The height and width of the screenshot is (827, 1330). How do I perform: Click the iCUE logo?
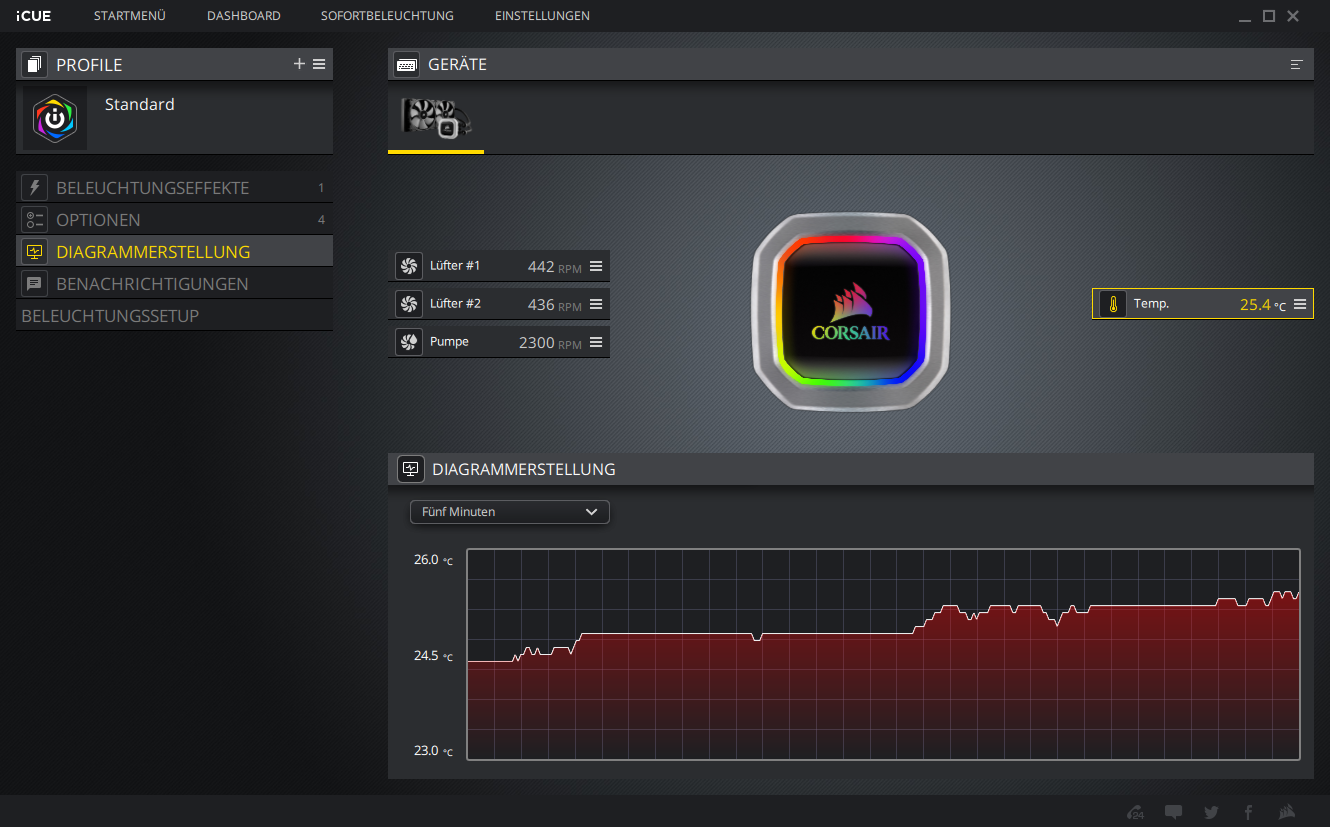tap(34, 16)
